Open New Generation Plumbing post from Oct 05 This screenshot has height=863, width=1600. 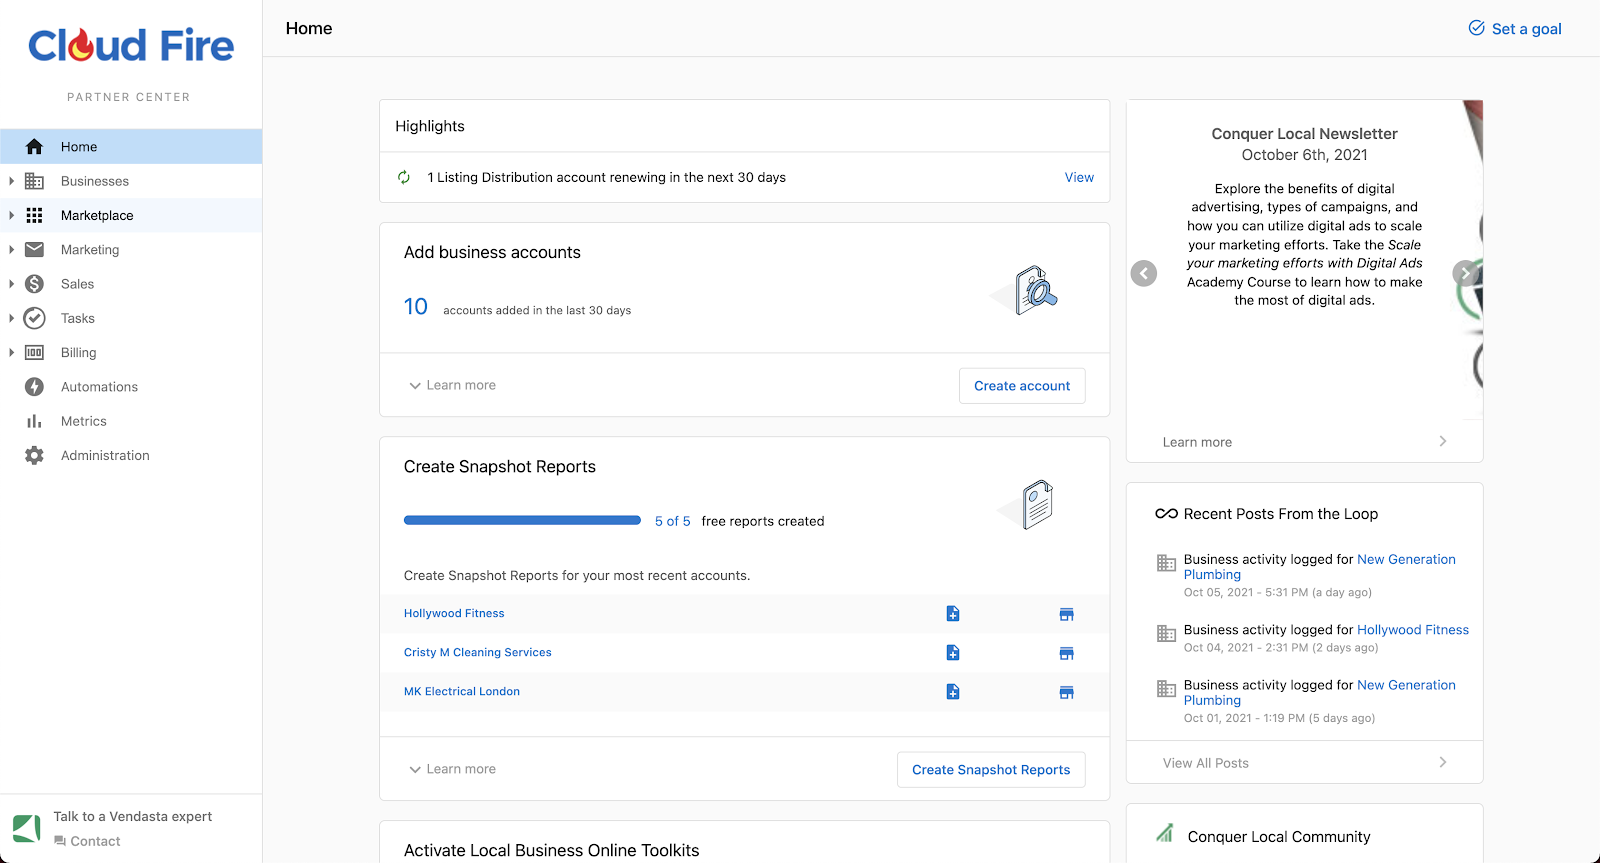[1319, 567]
